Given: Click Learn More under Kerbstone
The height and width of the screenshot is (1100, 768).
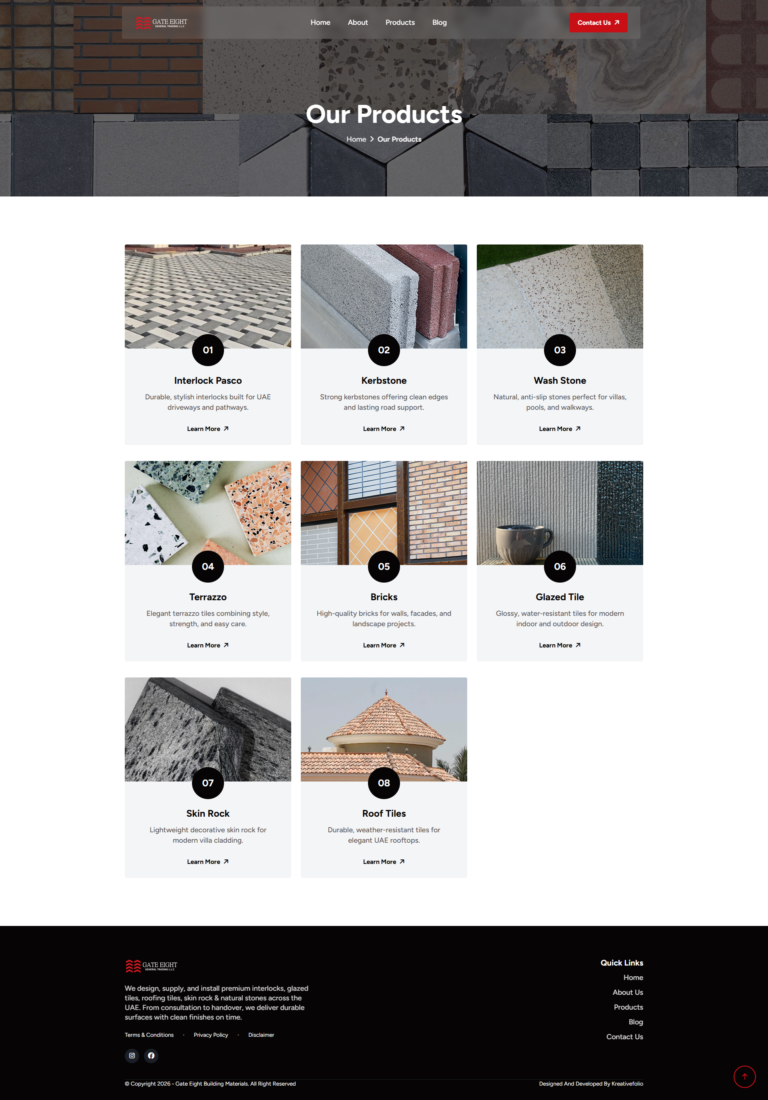Looking at the screenshot, I should [x=384, y=429].
